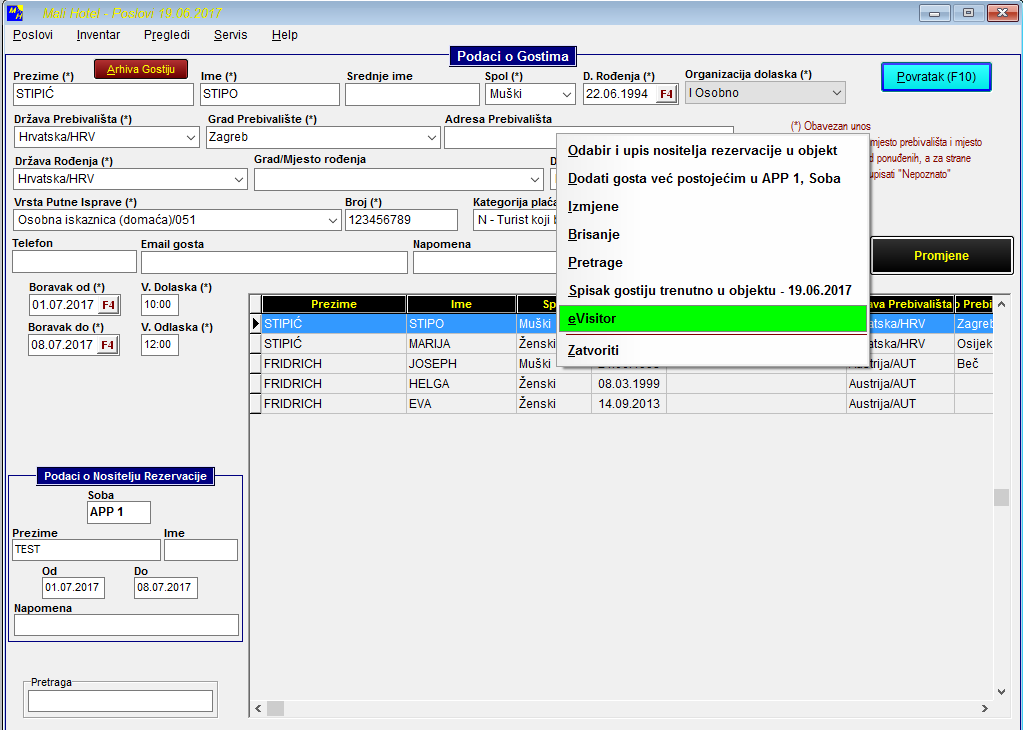Screen dimensions: 1023x730
Task: Select the row marker arrow beside STIPIĆ STIPO
Action: 256,324
